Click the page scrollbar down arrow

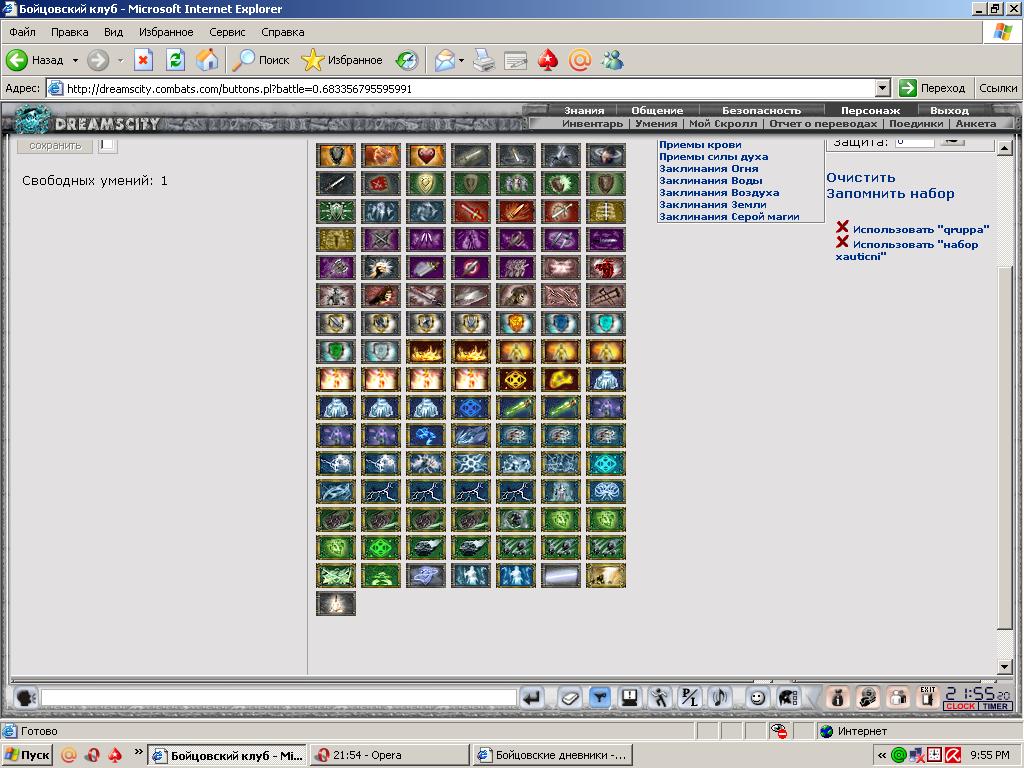click(1005, 667)
